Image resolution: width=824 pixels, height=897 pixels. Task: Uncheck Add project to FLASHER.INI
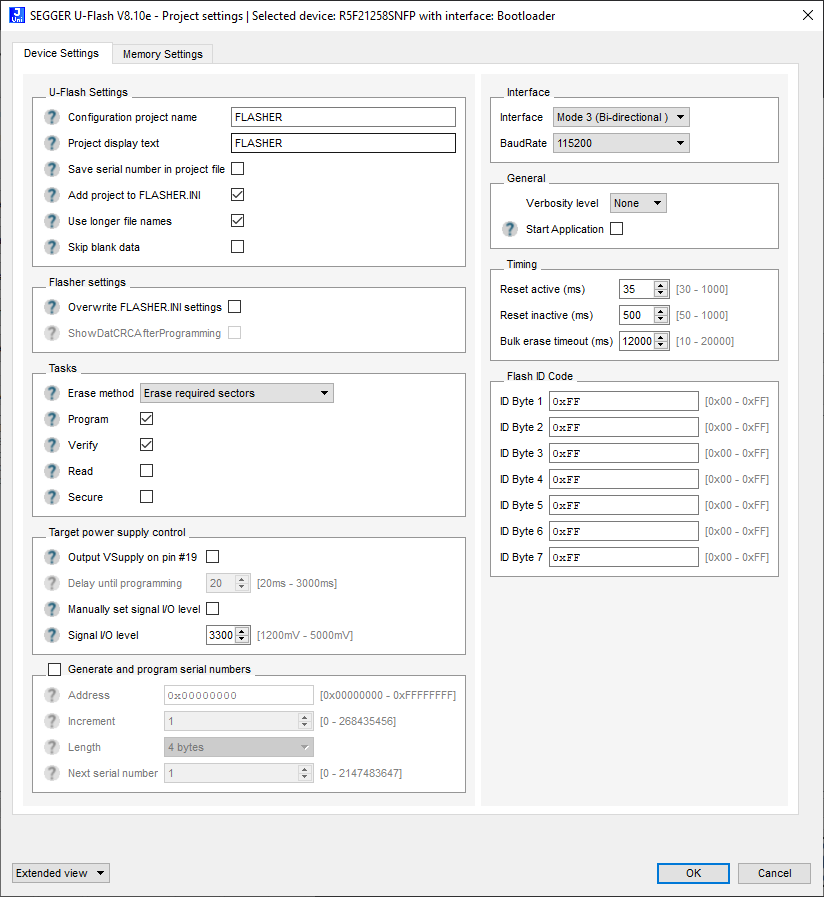[237, 195]
